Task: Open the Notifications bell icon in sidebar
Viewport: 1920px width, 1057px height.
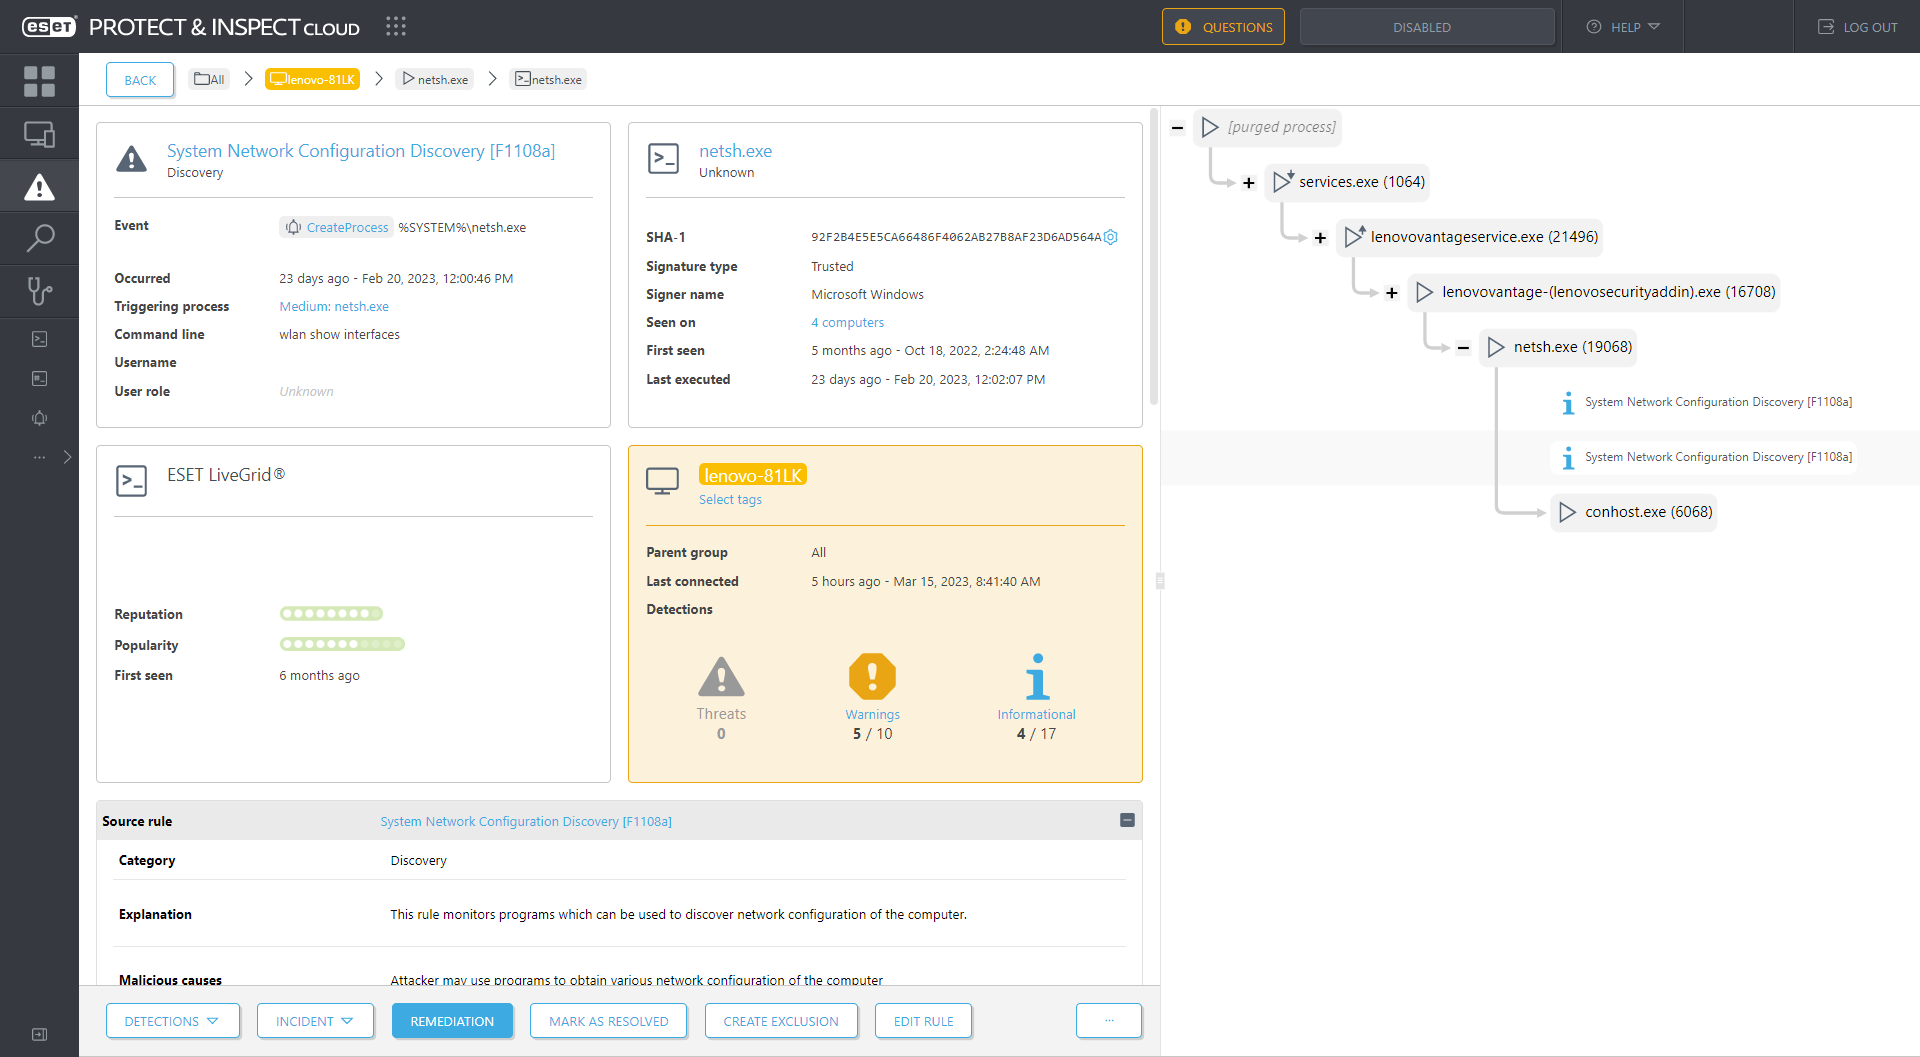Action: pos(40,418)
